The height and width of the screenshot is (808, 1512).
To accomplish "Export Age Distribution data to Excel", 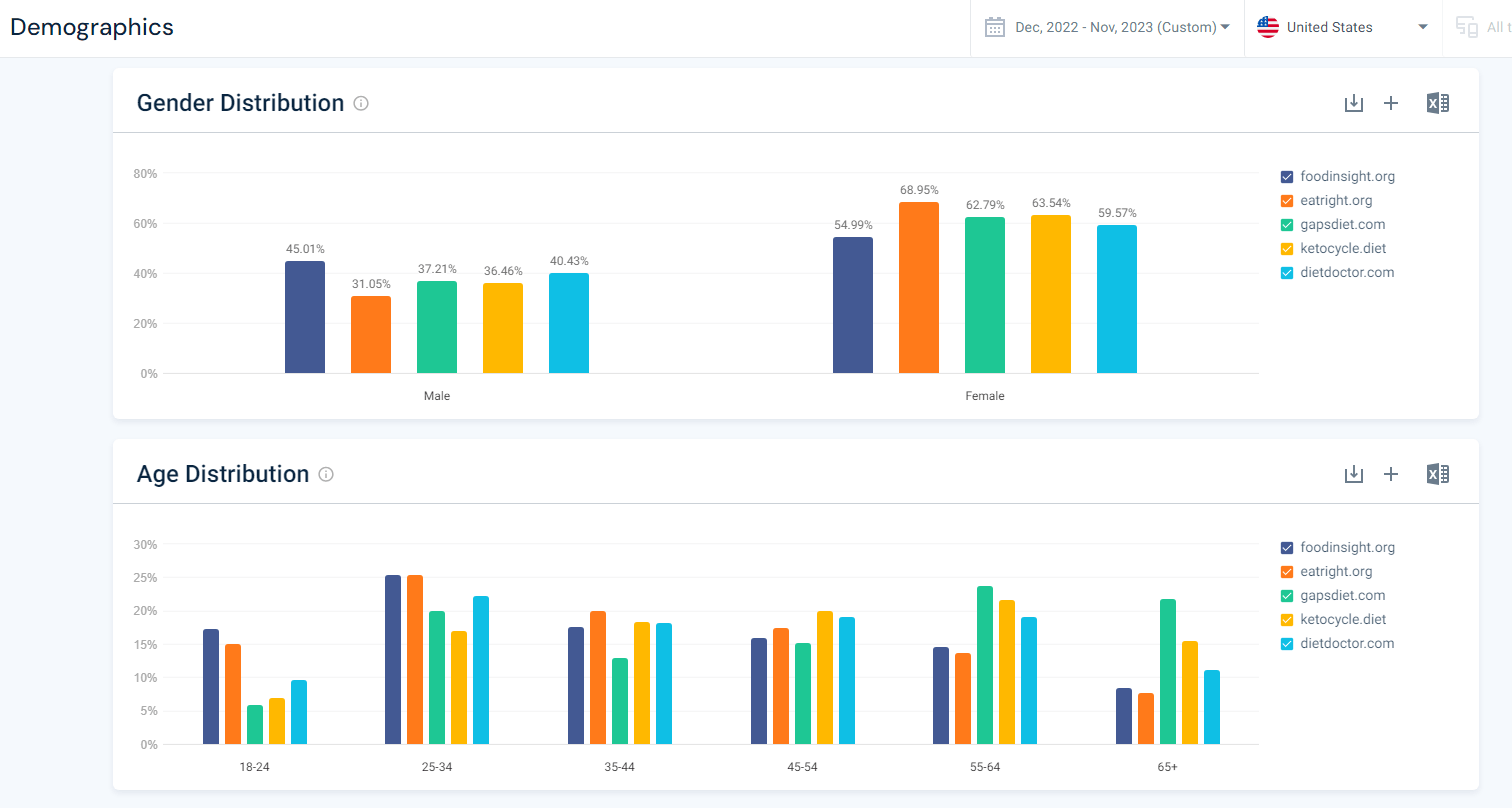I will coord(1438,474).
